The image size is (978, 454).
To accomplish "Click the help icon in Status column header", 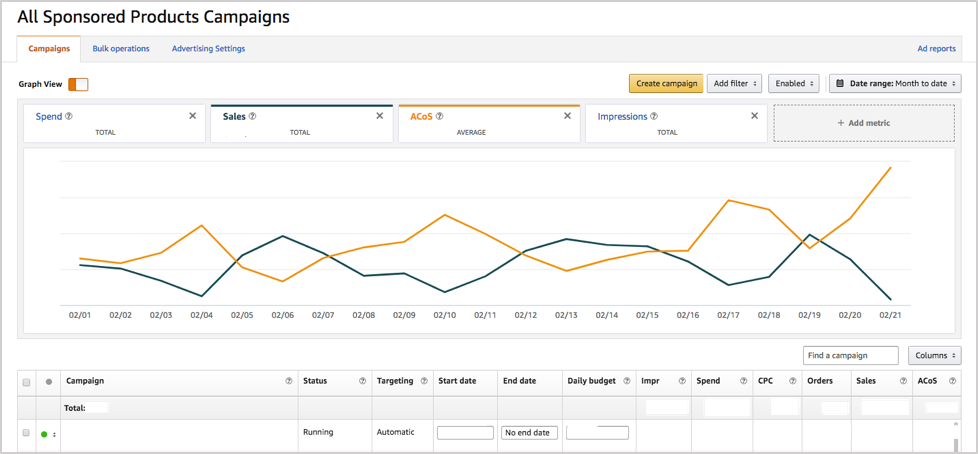I will click(x=362, y=381).
